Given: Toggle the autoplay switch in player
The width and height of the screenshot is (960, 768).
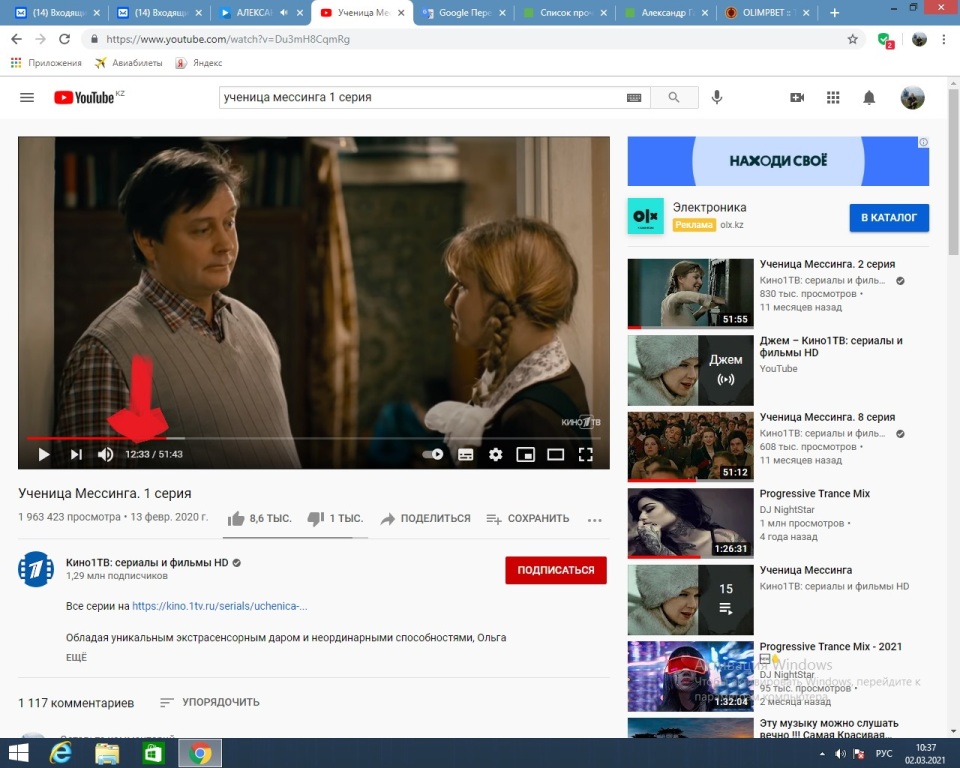Looking at the screenshot, I should (x=433, y=454).
